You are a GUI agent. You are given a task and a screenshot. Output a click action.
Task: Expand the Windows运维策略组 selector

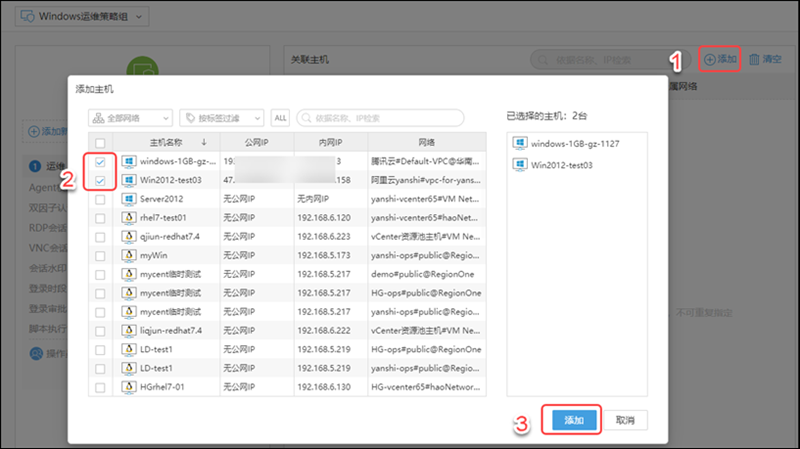coord(82,16)
